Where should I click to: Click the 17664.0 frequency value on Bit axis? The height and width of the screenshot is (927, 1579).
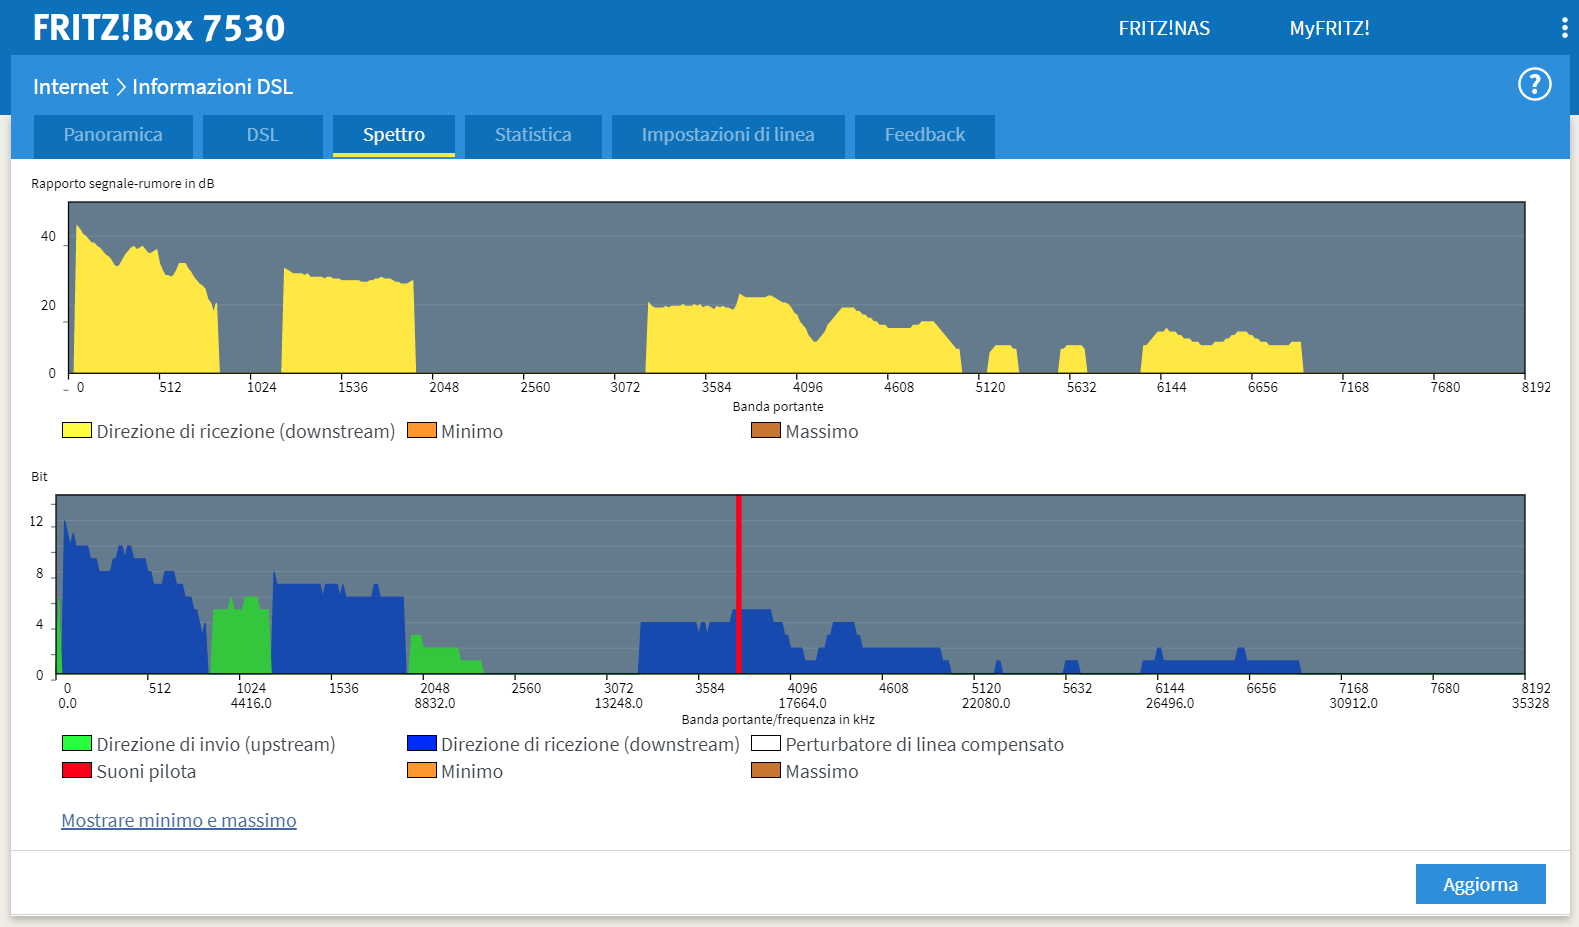pyautogui.click(x=803, y=703)
